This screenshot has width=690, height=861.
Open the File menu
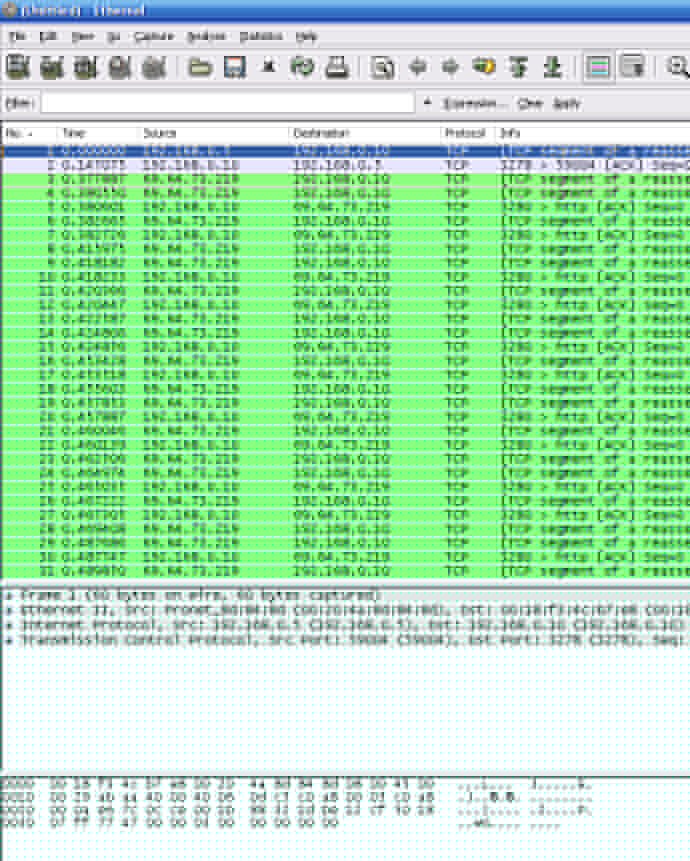coord(17,36)
